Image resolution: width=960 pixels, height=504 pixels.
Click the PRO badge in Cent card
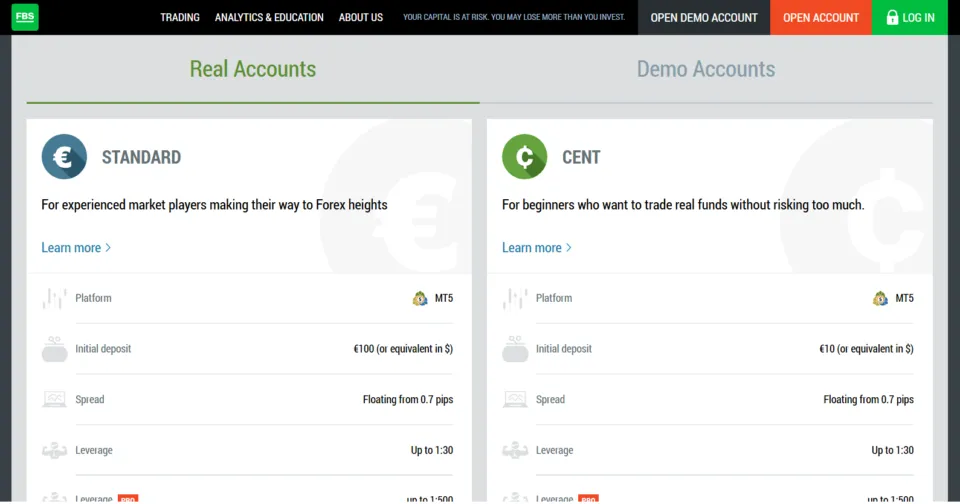(x=588, y=498)
